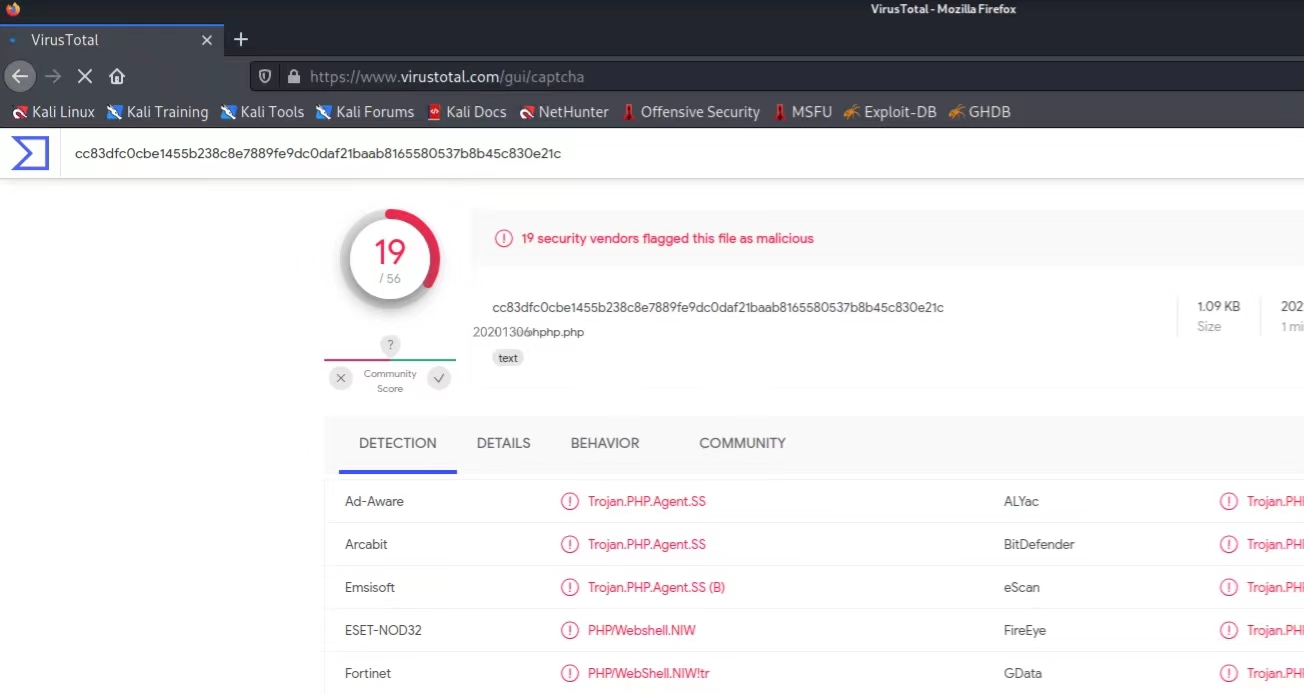
Task: Select the VirusTotal tab title
Action: pyautogui.click(x=65, y=41)
